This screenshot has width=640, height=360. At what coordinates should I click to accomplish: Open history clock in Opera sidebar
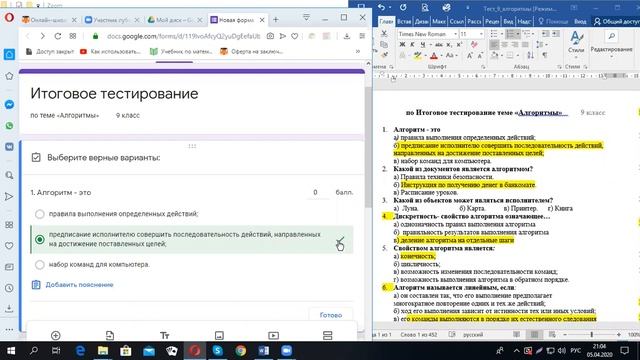[9, 288]
